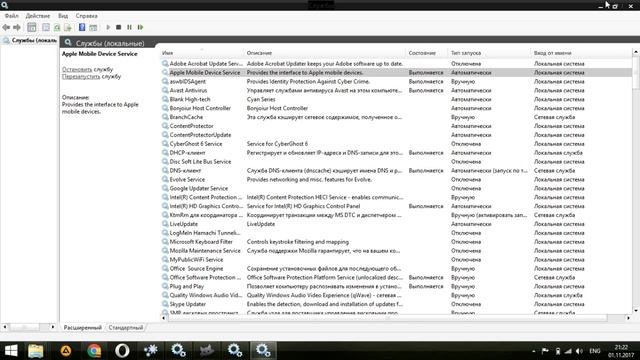
Task: Show hidden tray icons arrow
Action: tap(534, 351)
